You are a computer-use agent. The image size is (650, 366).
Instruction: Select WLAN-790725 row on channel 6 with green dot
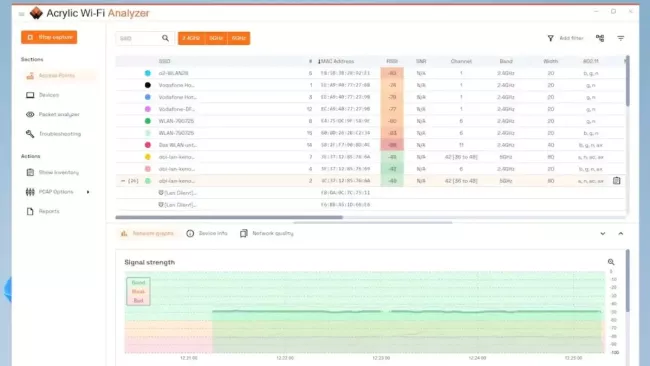click(x=370, y=121)
